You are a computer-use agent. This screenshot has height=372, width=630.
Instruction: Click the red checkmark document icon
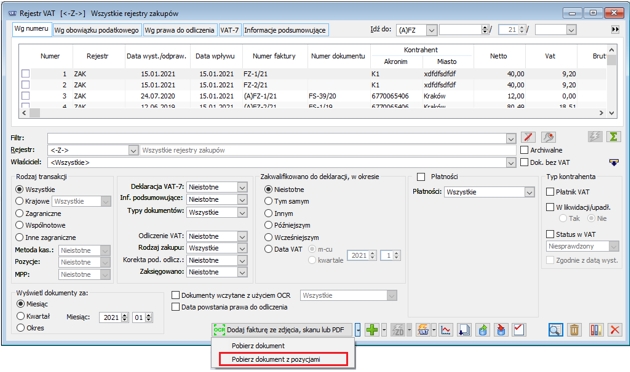(x=519, y=330)
